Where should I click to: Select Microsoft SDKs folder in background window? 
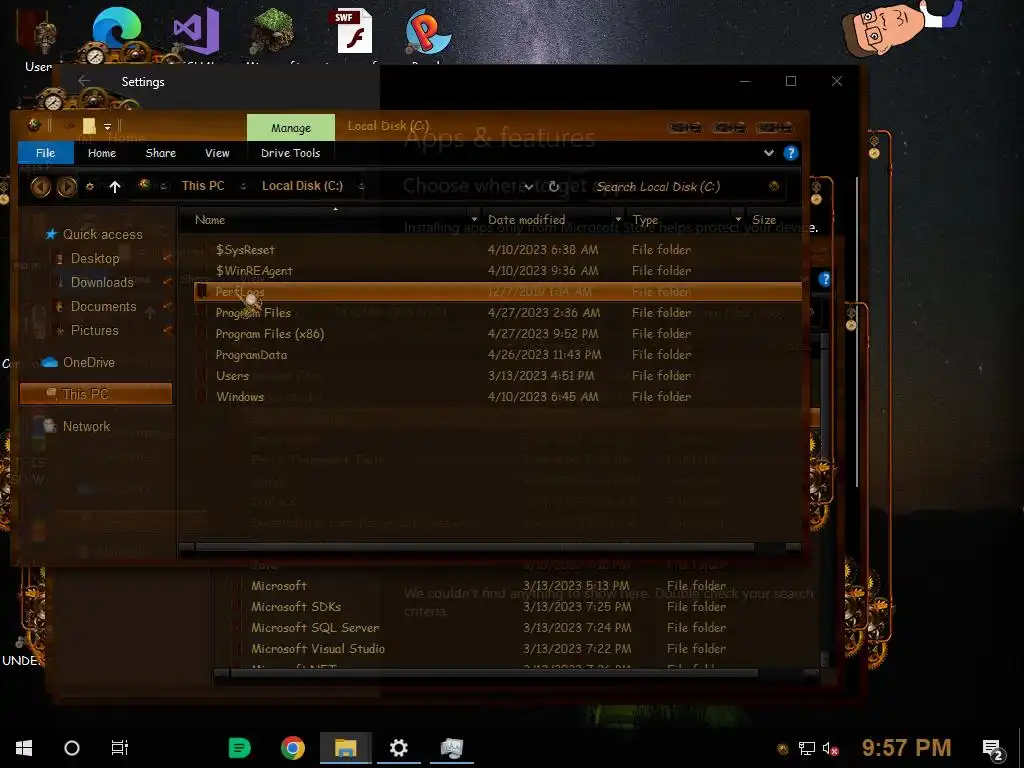296,607
